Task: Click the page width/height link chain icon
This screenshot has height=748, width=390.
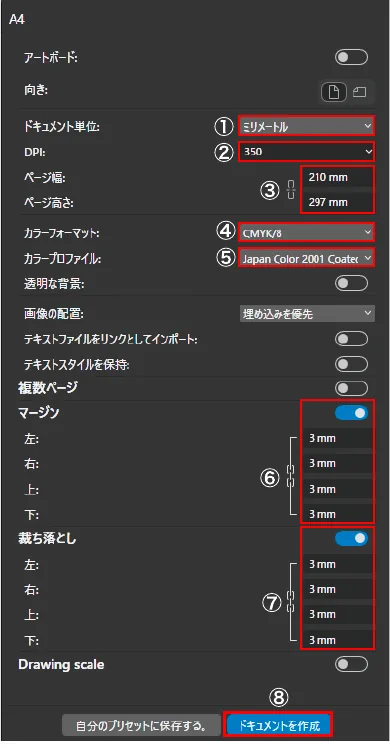Action: click(290, 190)
